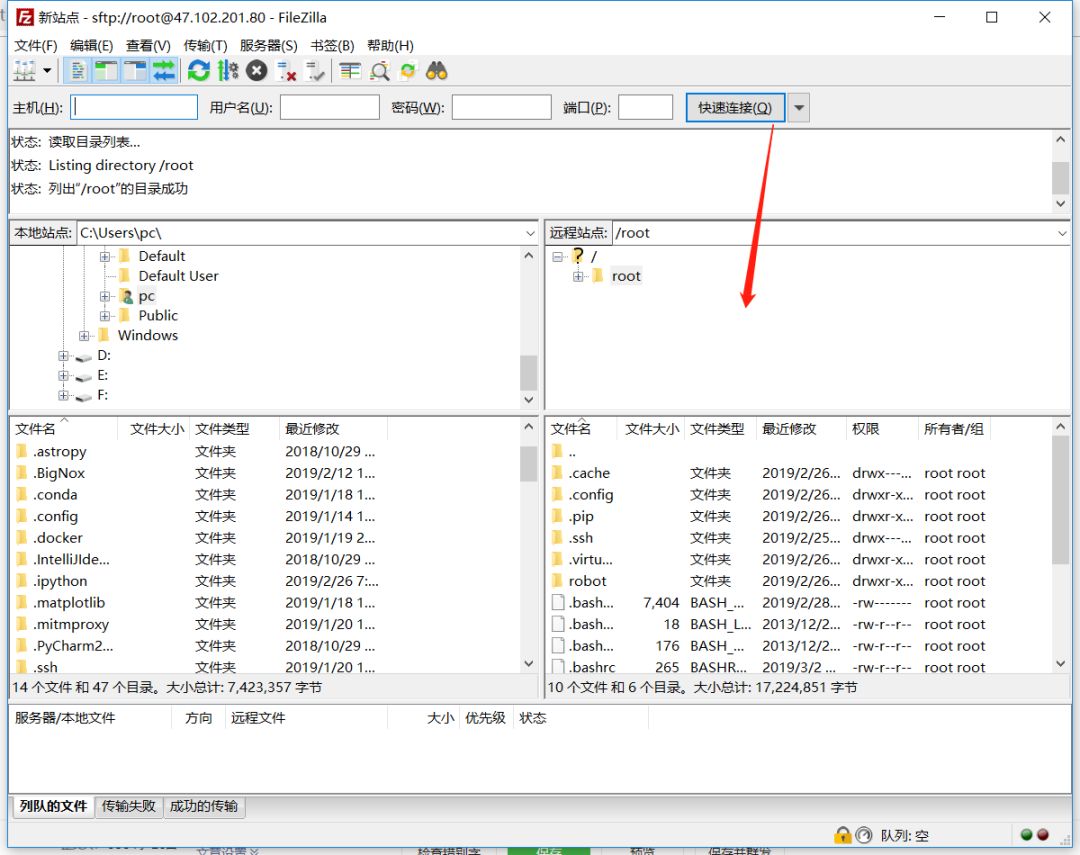The image size is (1080, 855).
Task: Open the 帮助(H) menu
Action: [x=391, y=45]
